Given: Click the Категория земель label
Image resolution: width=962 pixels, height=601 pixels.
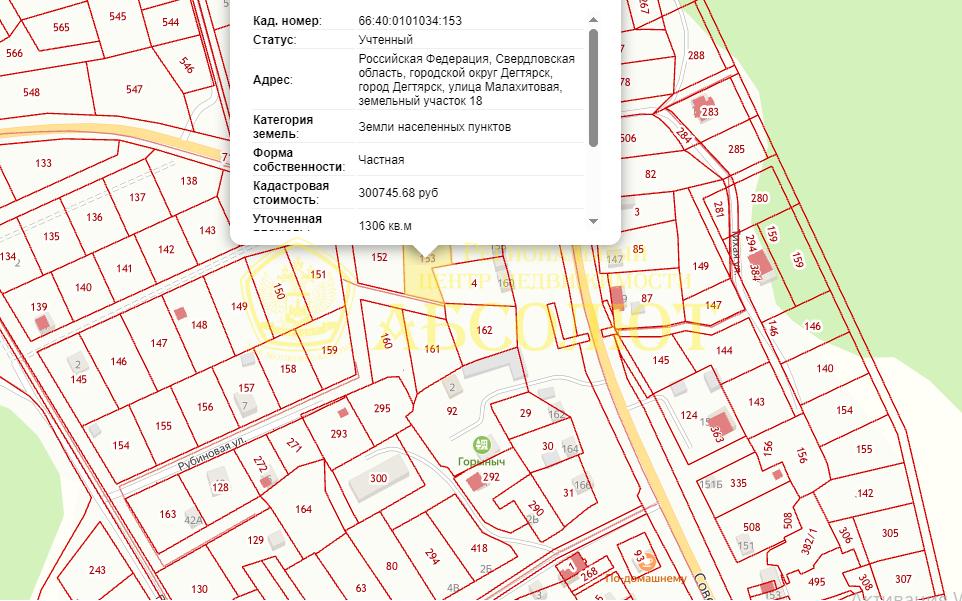Looking at the screenshot, I should pos(283,127).
